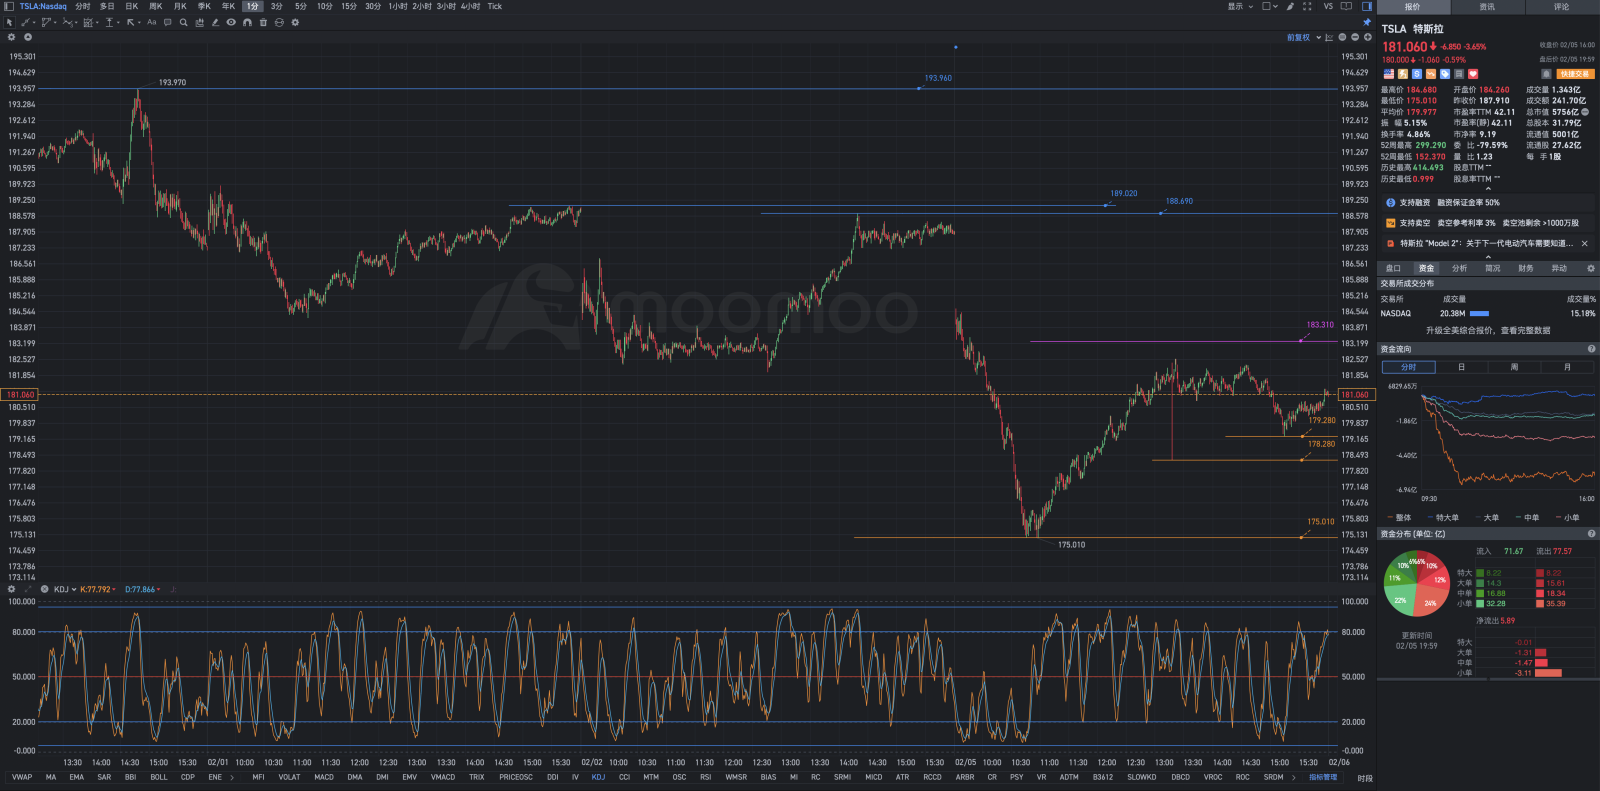Image resolution: width=1600 pixels, height=791 pixels.
Task: Enter fullscreen chart mode
Action: [1307, 6]
